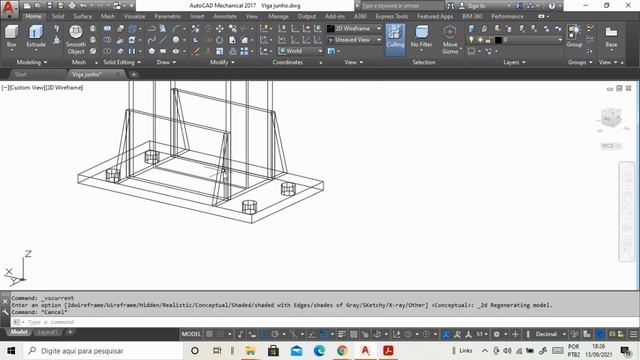This screenshot has height=360, width=640.
Task: Open the 2D Wireframe visual style dropdown
Action: click(x=354, y=29)
